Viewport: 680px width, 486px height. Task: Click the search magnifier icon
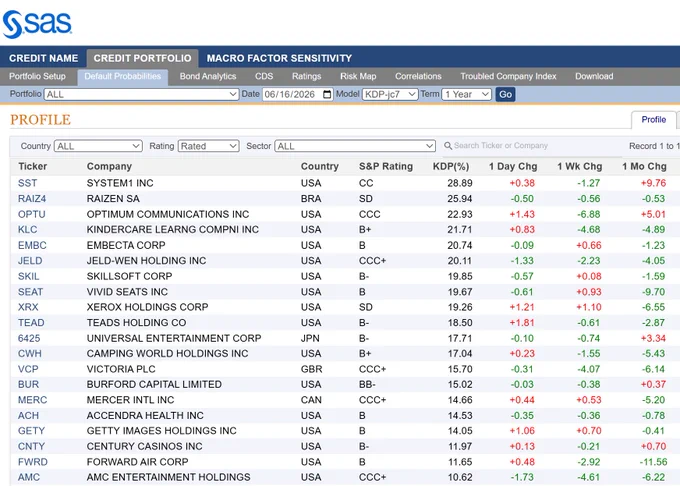tap(448, 146)
